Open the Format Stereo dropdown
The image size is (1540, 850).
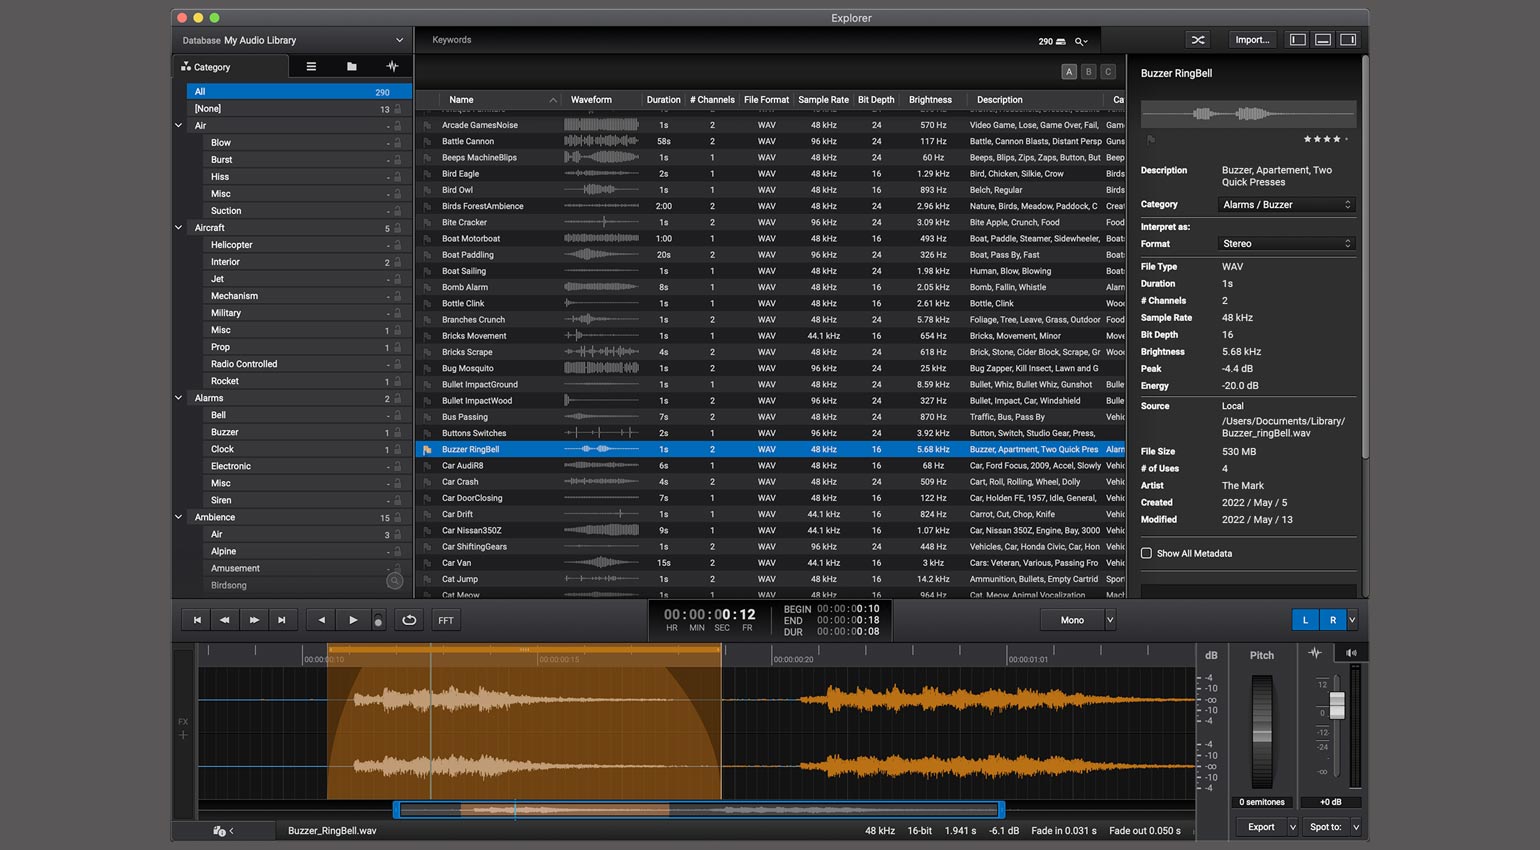1286,244
